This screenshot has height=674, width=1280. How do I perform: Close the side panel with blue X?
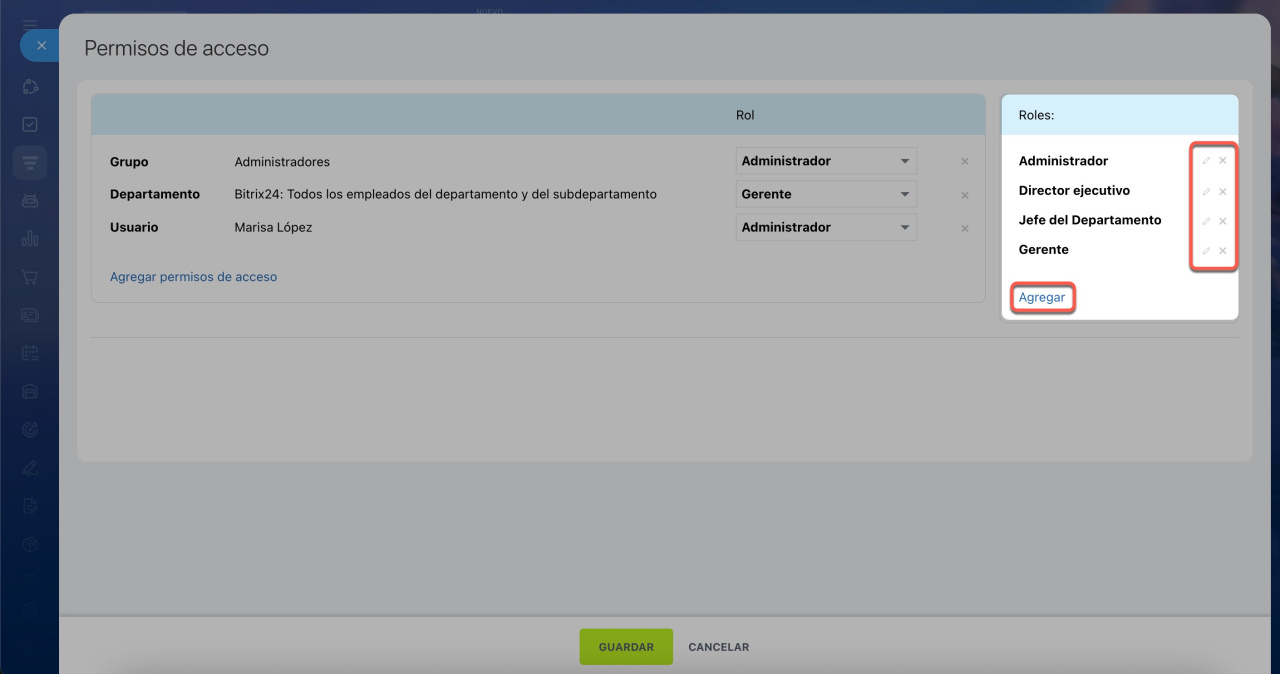coord(41,46)
